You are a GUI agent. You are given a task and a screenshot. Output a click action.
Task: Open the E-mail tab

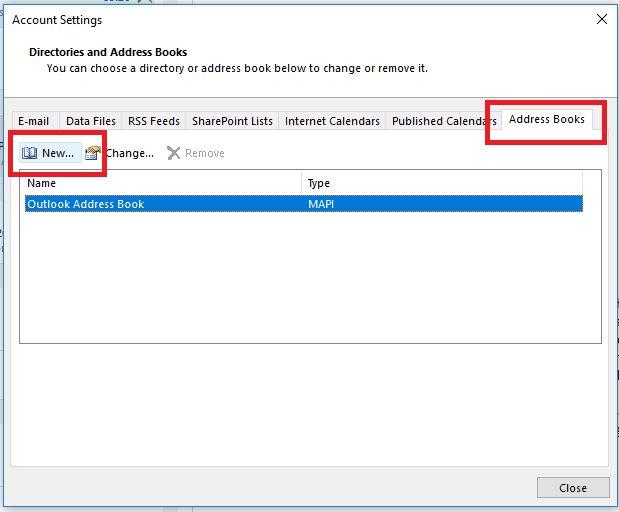(34, 121)
